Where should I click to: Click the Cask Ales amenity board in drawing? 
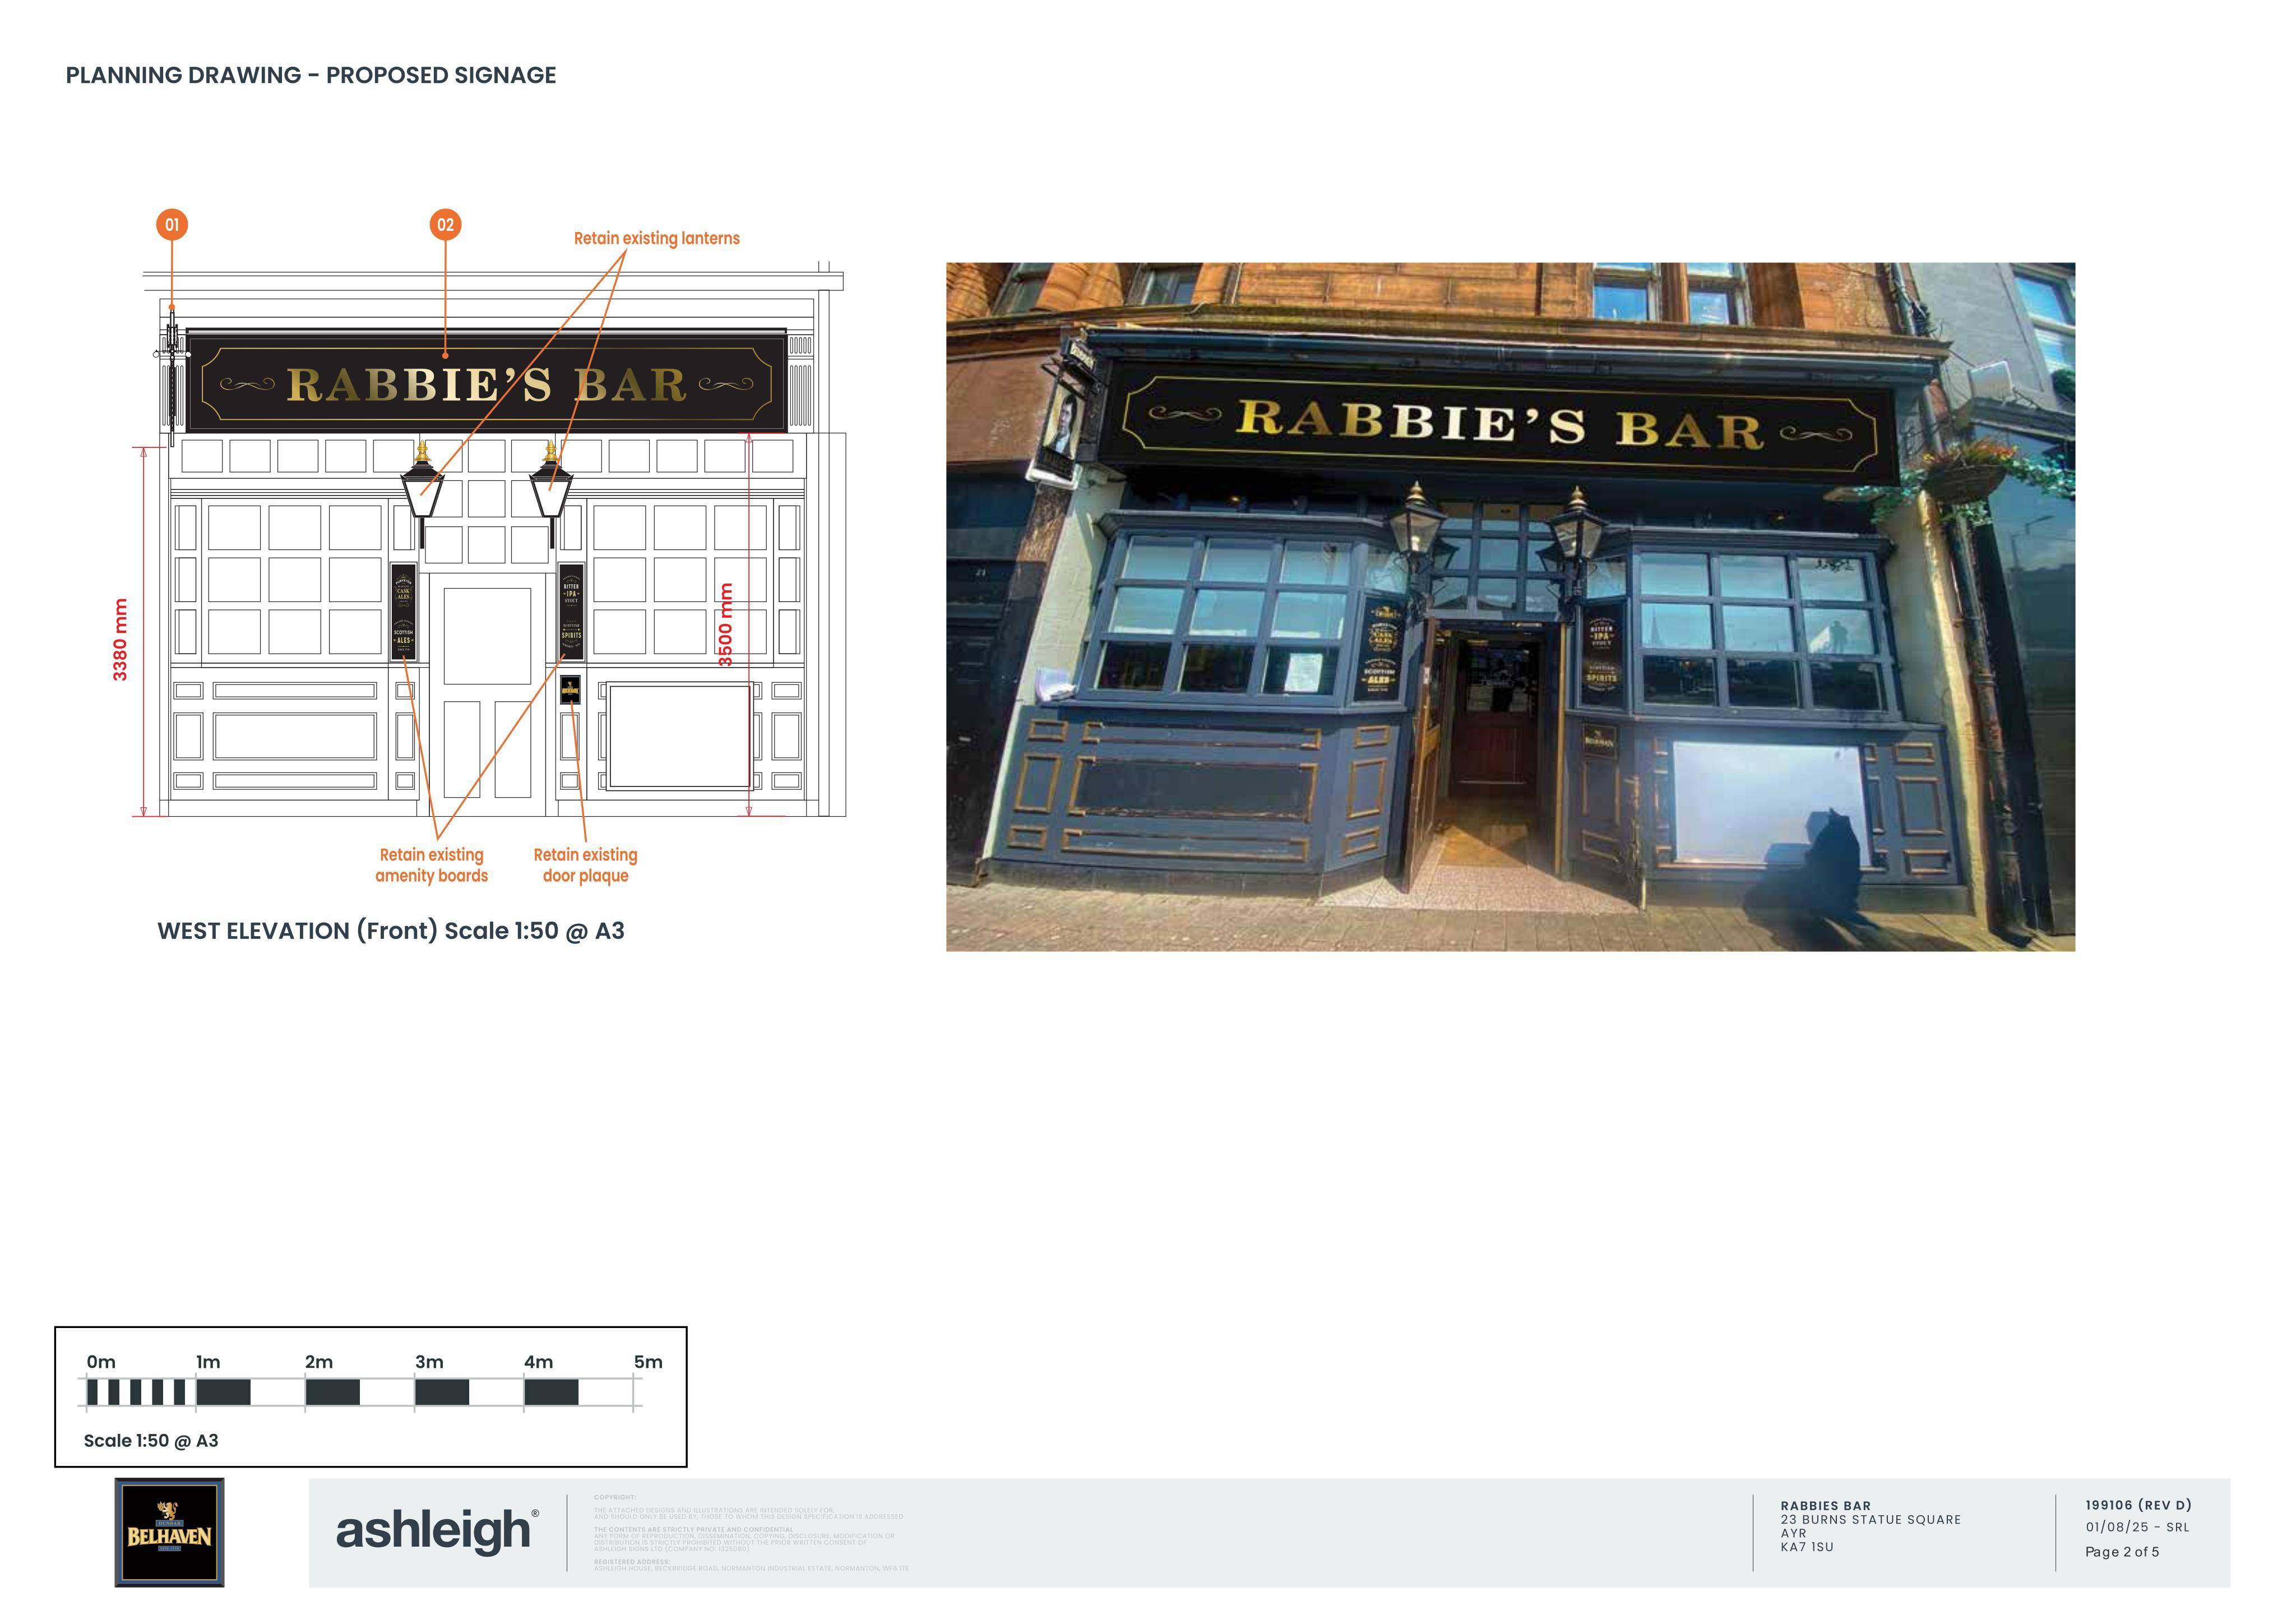403,611
